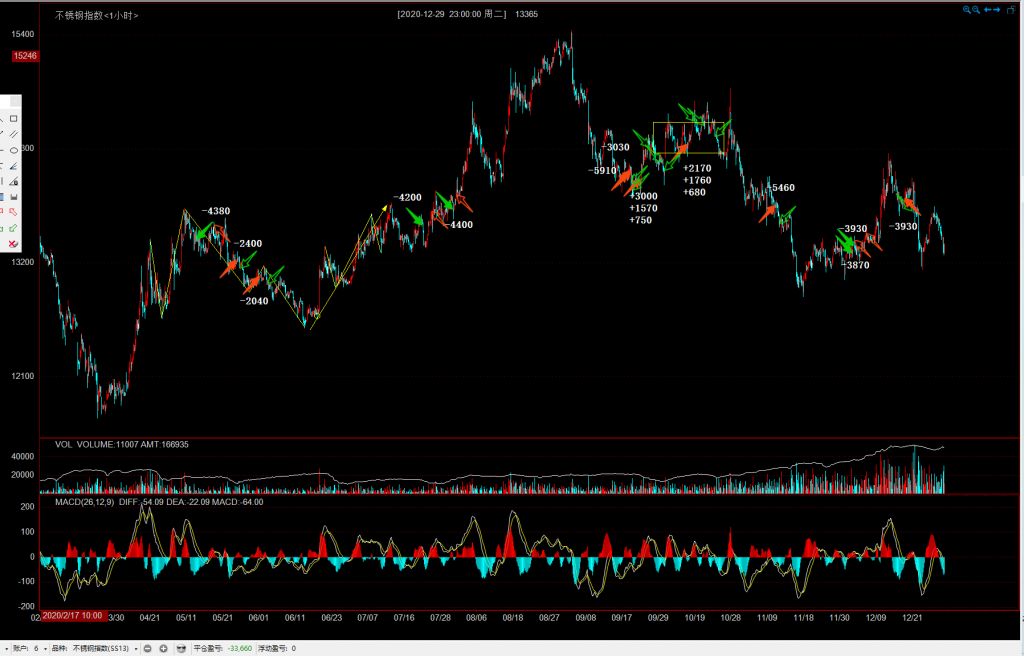This screenshot has height=656, width=1024.
Task: Zoom out the chart with magnifier minus
Action: click(x=976, y=9)
